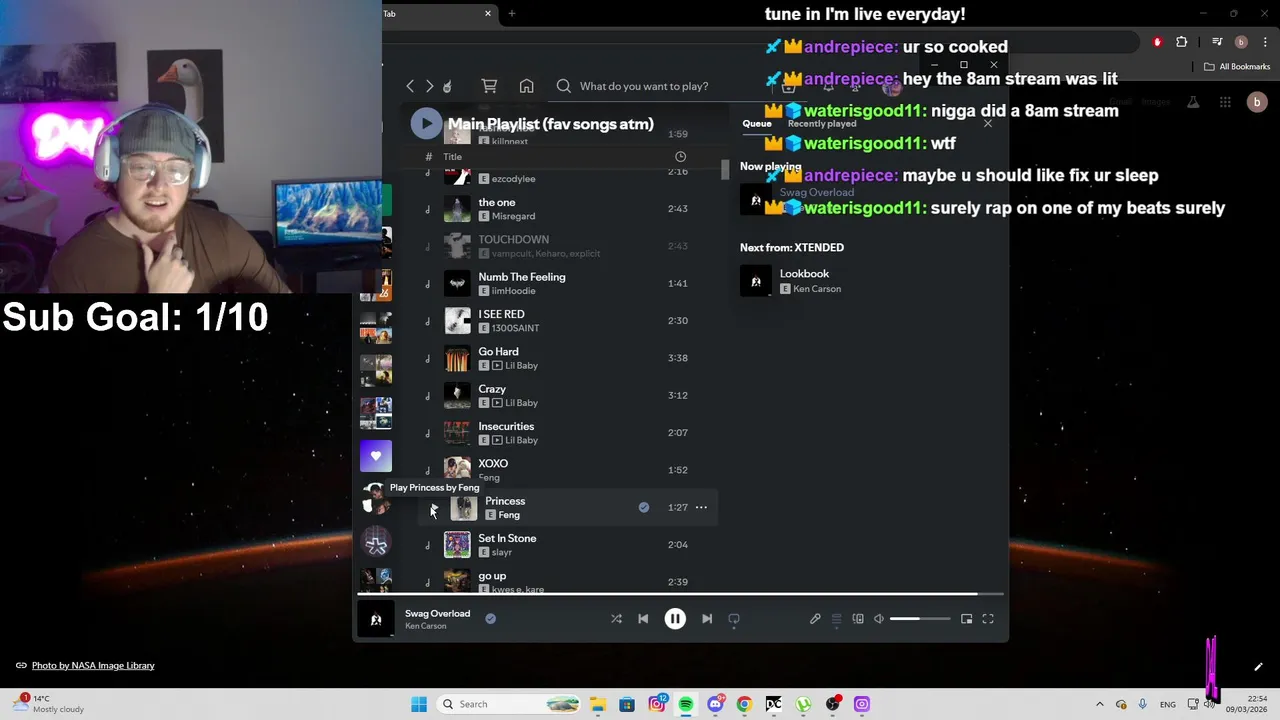Image resolution: width=1280 pixels, height=720 pixels.
Task: Open OBS Studio from the taskbar
Action: pos(832,704)
